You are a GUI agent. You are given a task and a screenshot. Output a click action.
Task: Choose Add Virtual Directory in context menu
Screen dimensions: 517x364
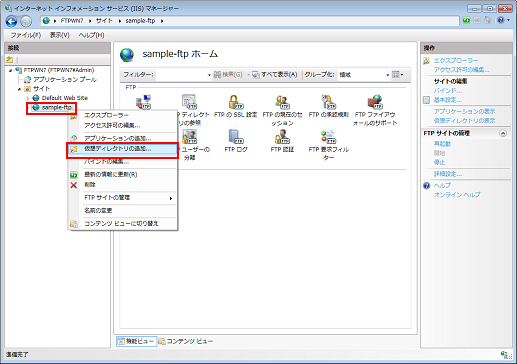[122, 149]
